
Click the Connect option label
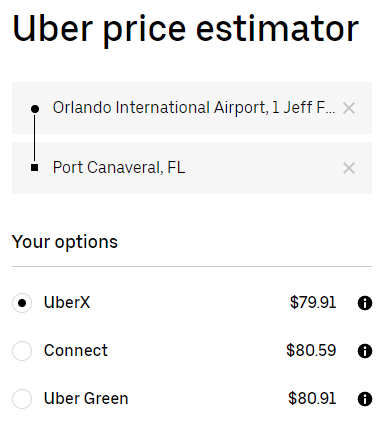76,351
